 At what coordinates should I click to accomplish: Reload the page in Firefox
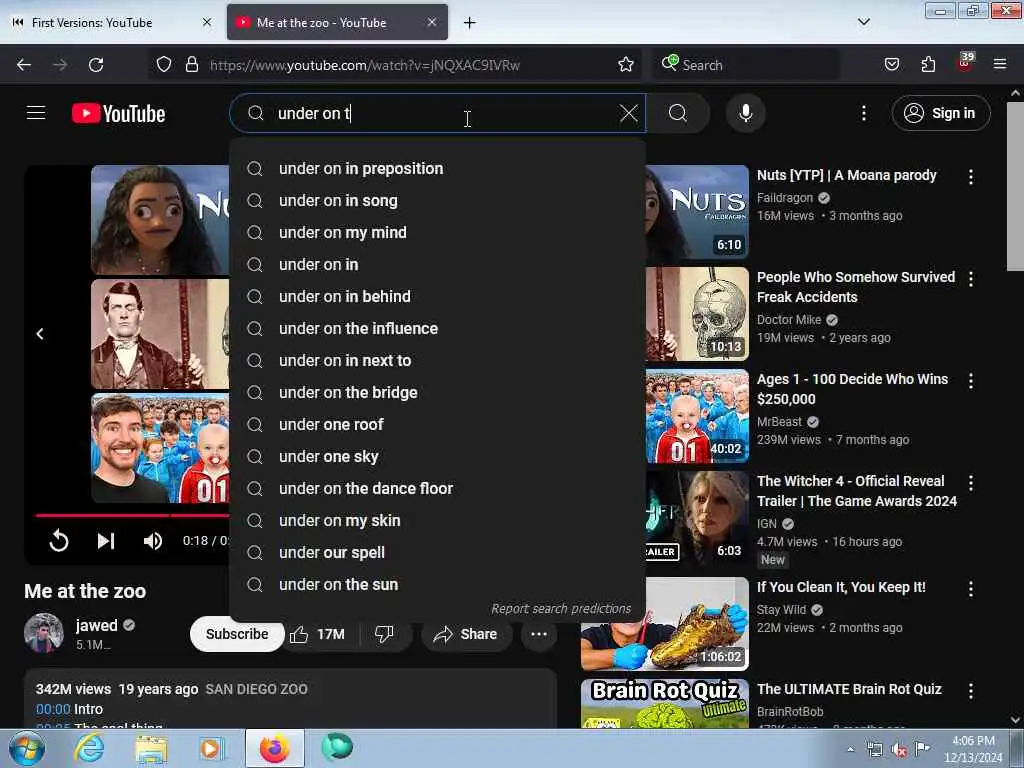(x=96, y=65)
